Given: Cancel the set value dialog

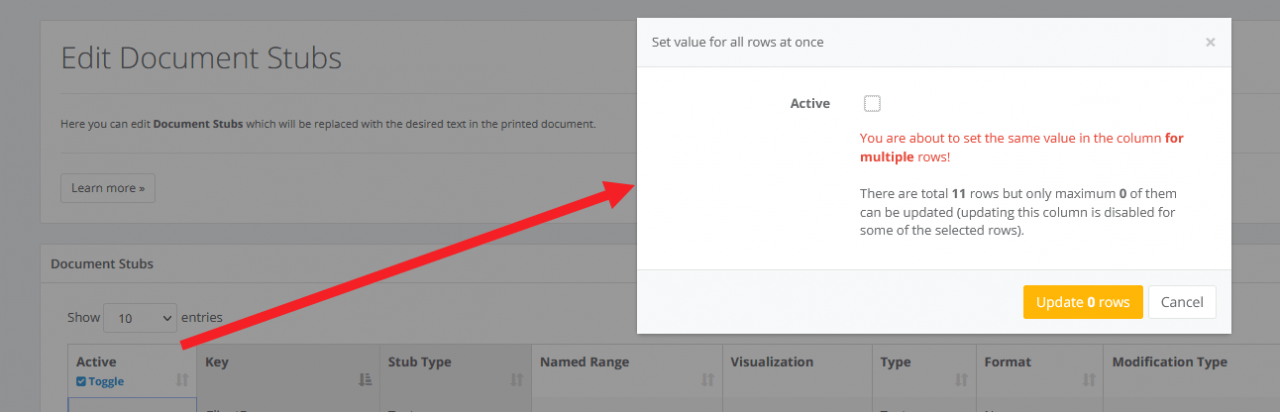Looking at the screenshot, I should (1182, 302).
